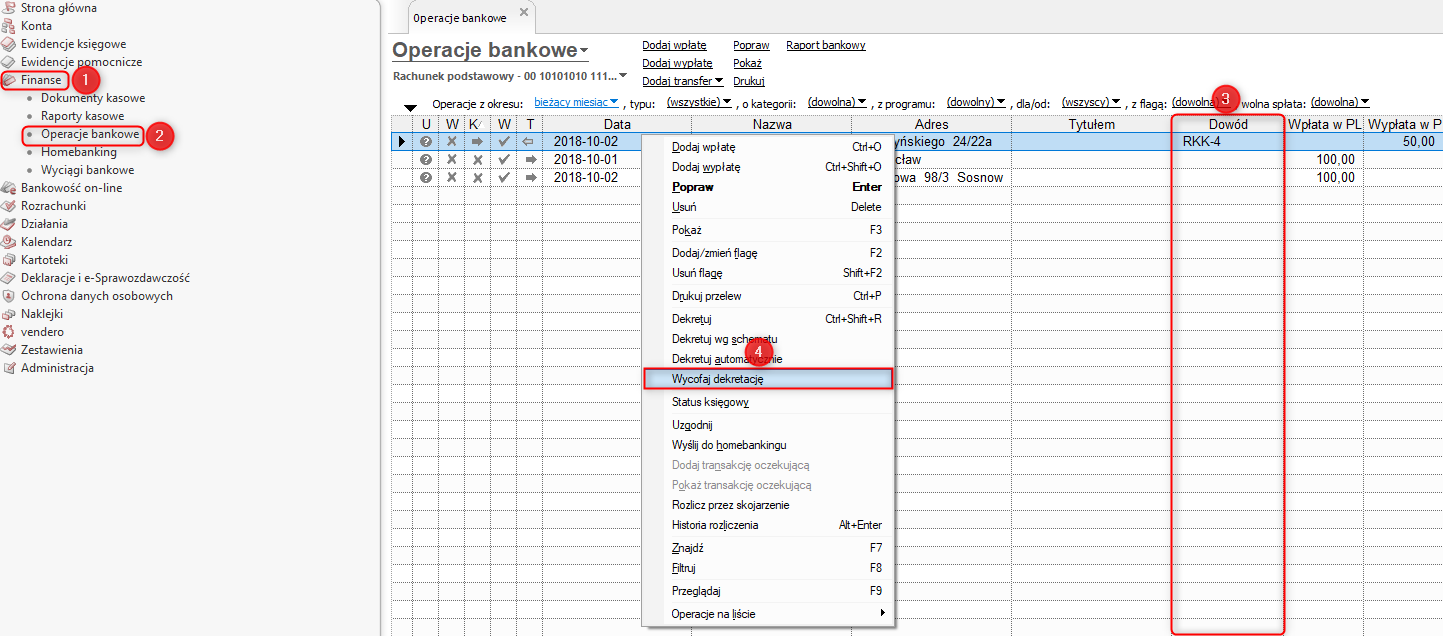Screen dimensions: 1443x636
Task: Click the left arrow icon in the RKK-4 row
Action: tap(530, 142)
